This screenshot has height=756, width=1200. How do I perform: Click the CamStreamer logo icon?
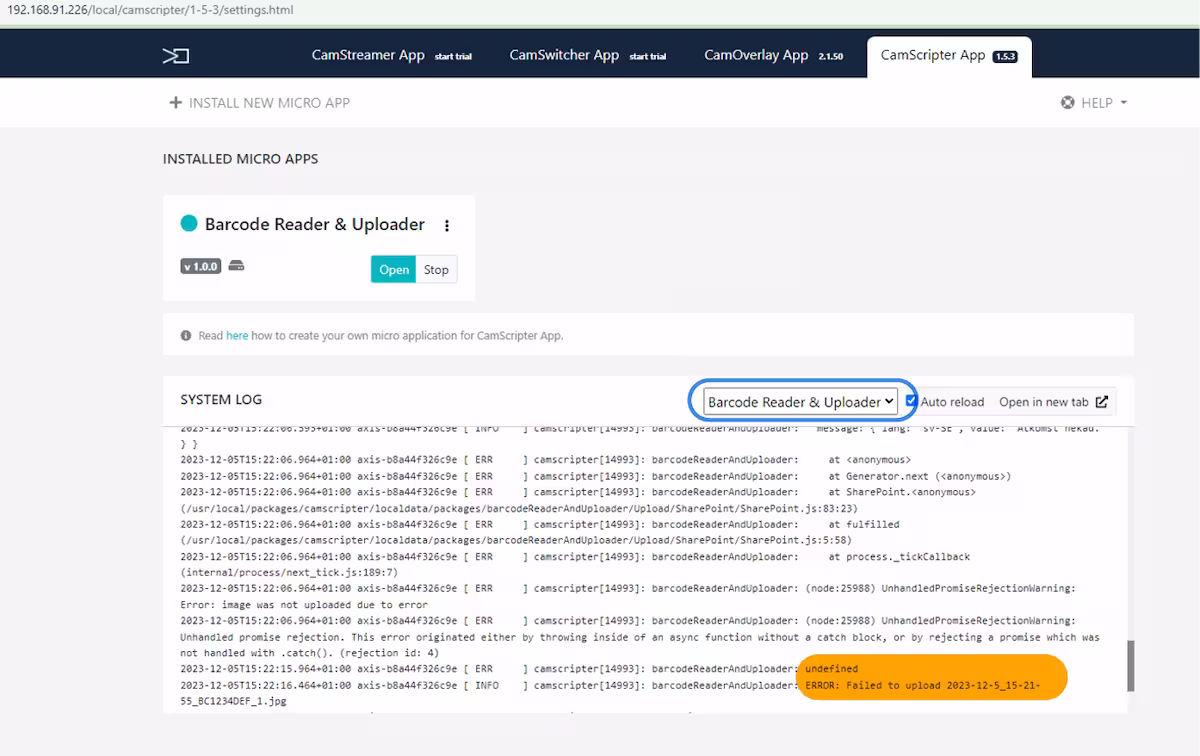(x=176, y=56)
